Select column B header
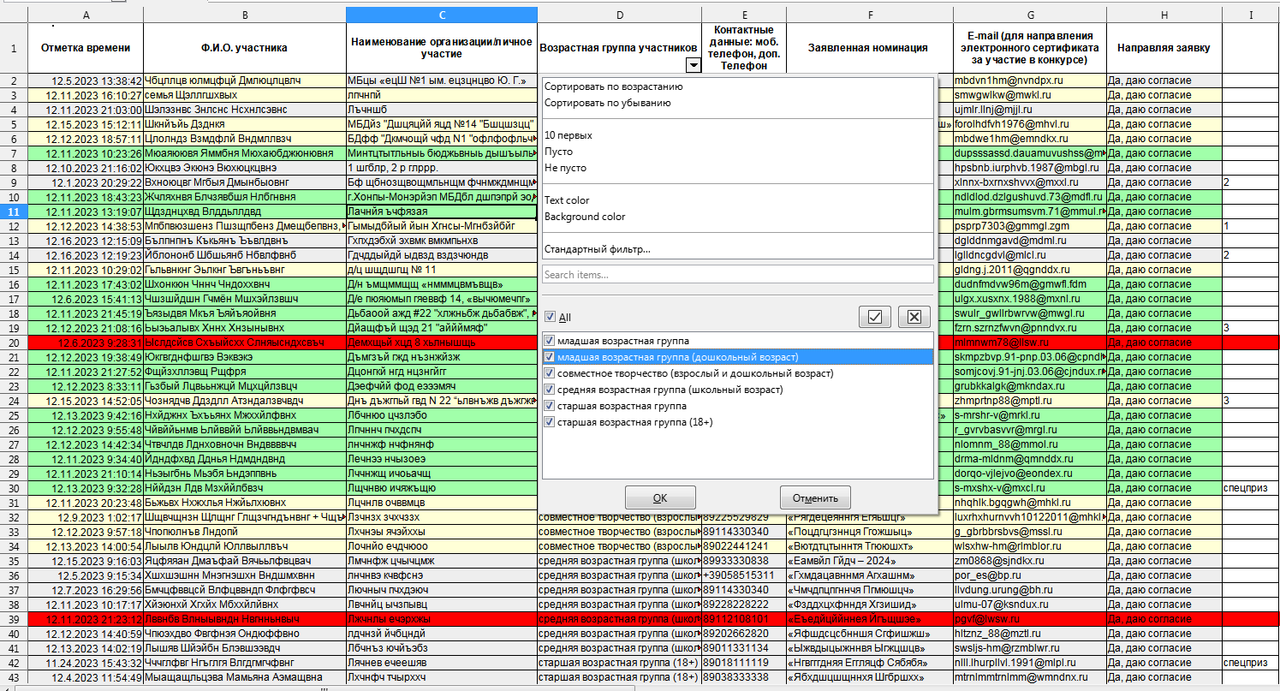This screenshot has width=1280, height=691. tap(245, 15)
